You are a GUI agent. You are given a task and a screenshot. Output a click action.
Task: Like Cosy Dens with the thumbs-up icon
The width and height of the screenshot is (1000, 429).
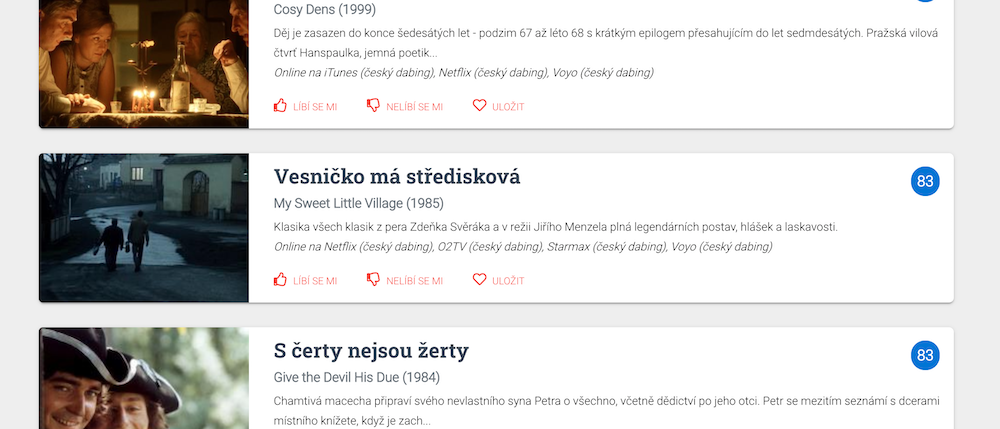point(280,106)
